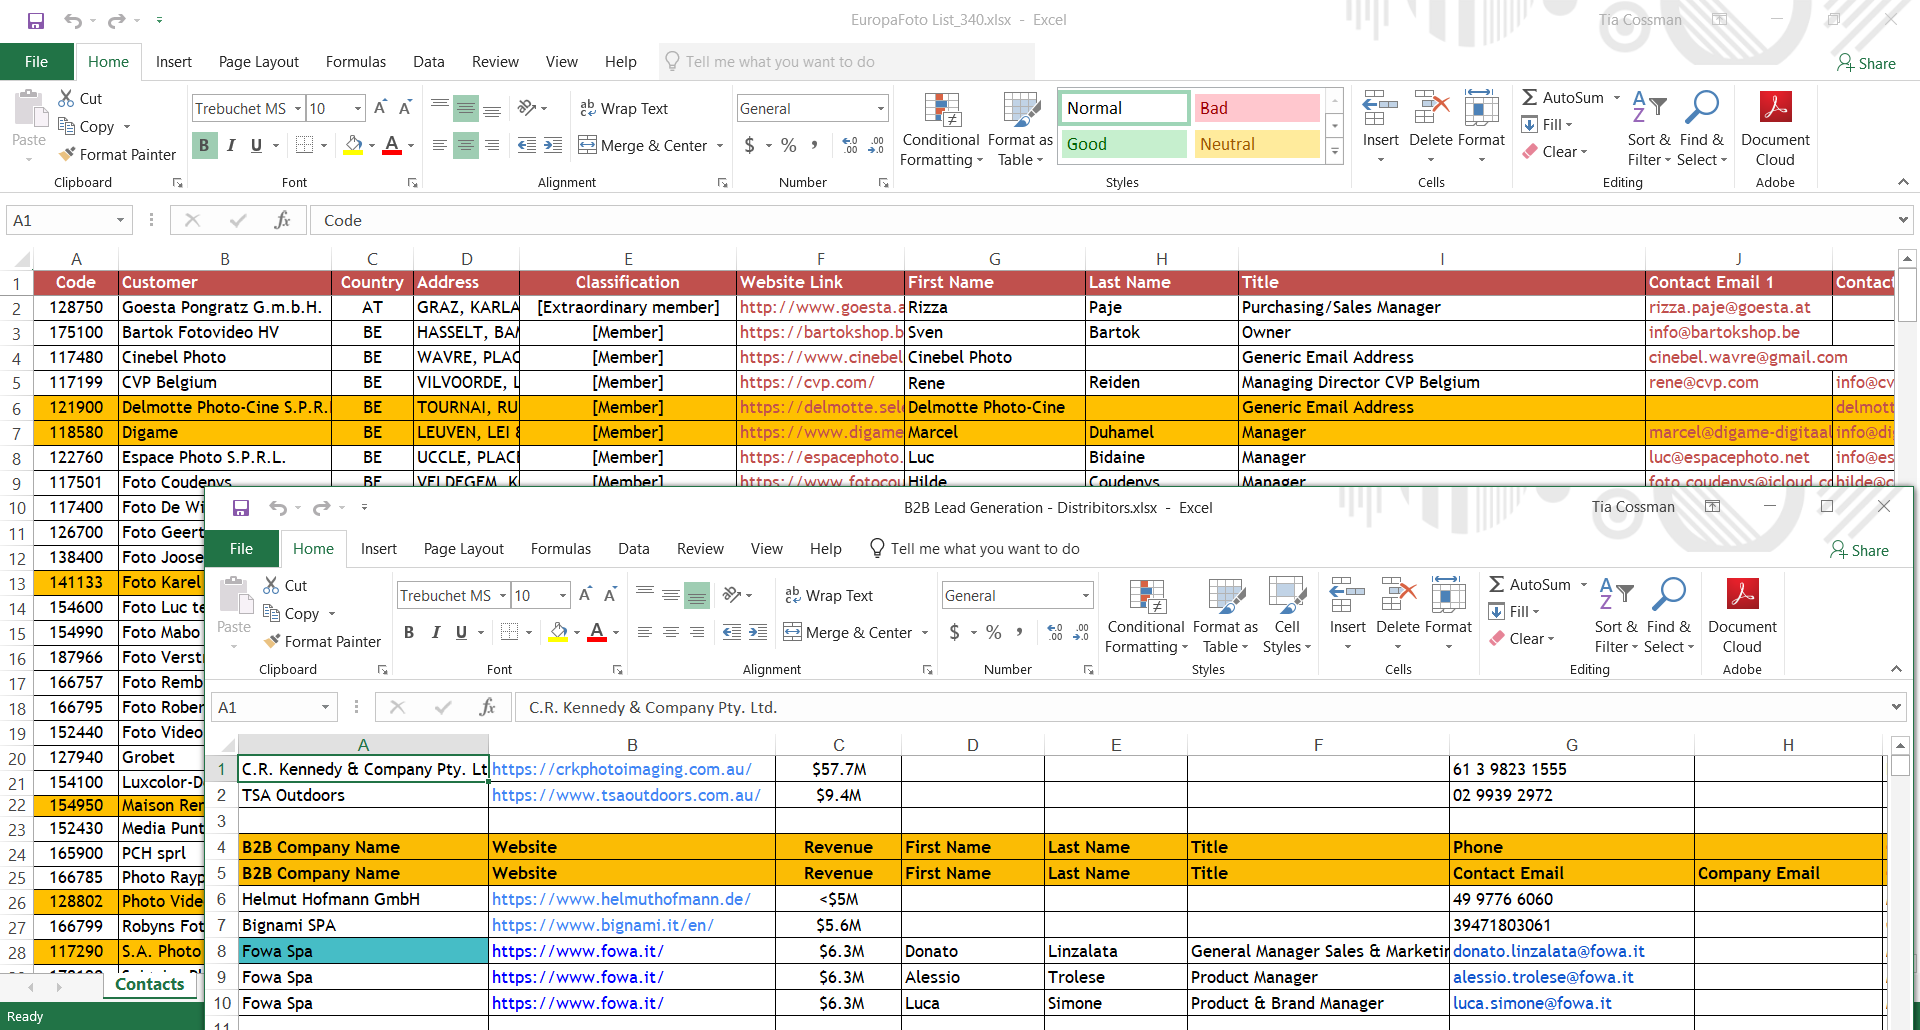This screenshot has width=1920, height=1030.
Task: Redo in the B2B Lead Generation window
Action: pyautogui.click(x=321, y=508)
